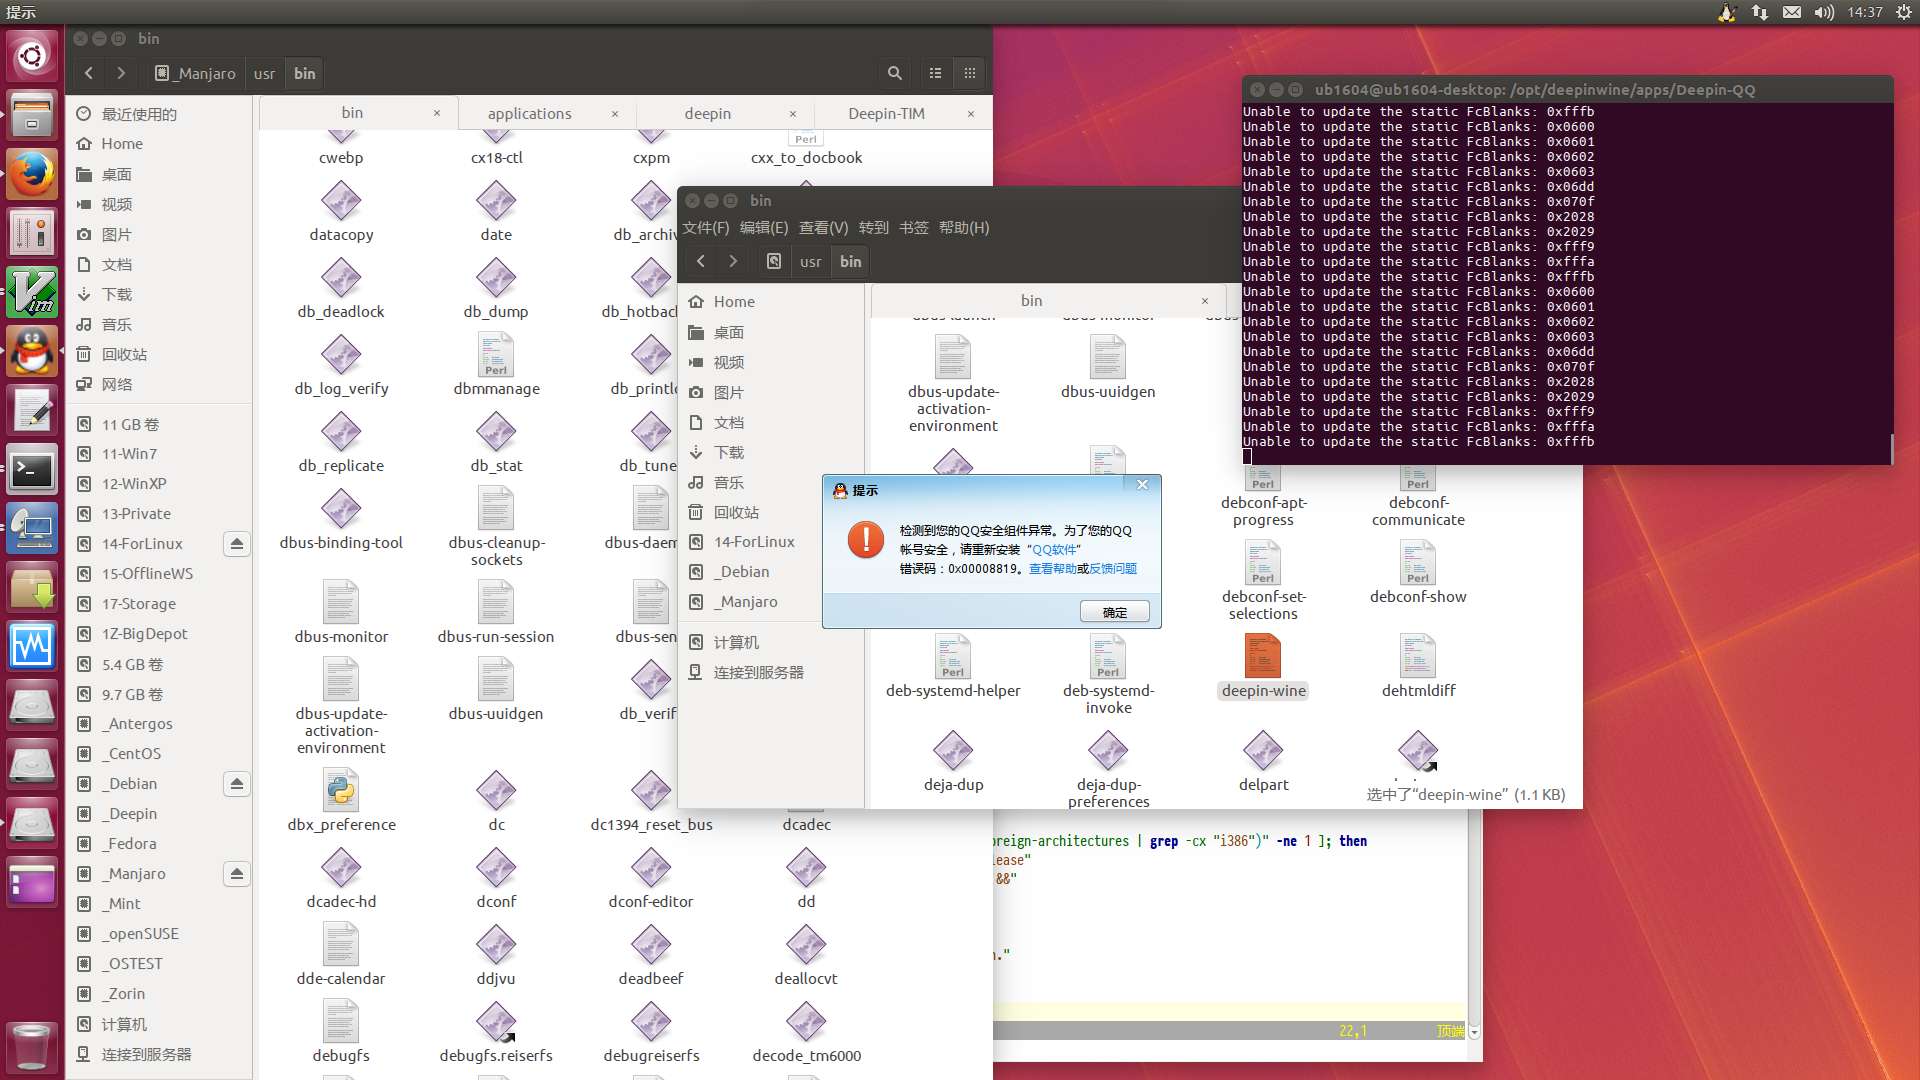Open the mail indicator in top panel
The height and width of the screenshot is (1080, 1920).
pyautogui.click(x=1792, y=12)
